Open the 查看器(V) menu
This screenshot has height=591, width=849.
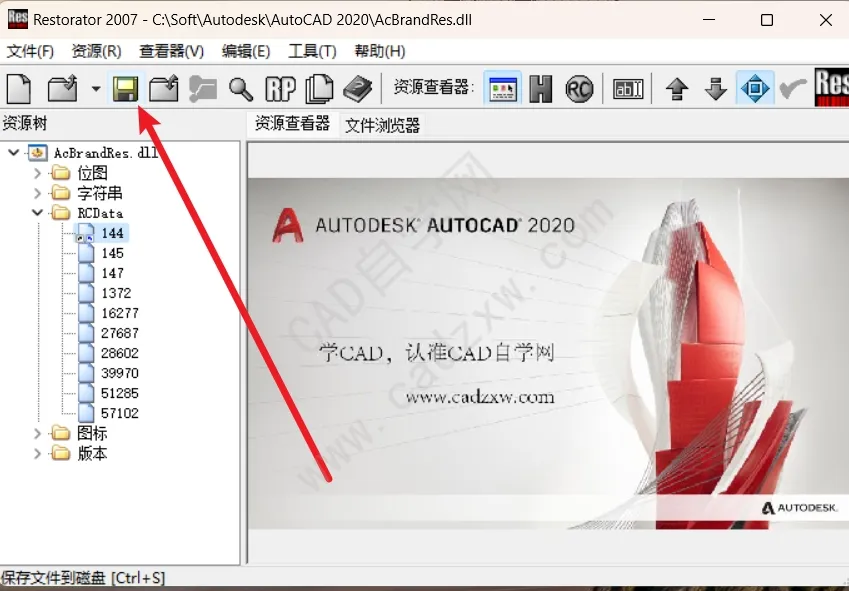[171, 51]
